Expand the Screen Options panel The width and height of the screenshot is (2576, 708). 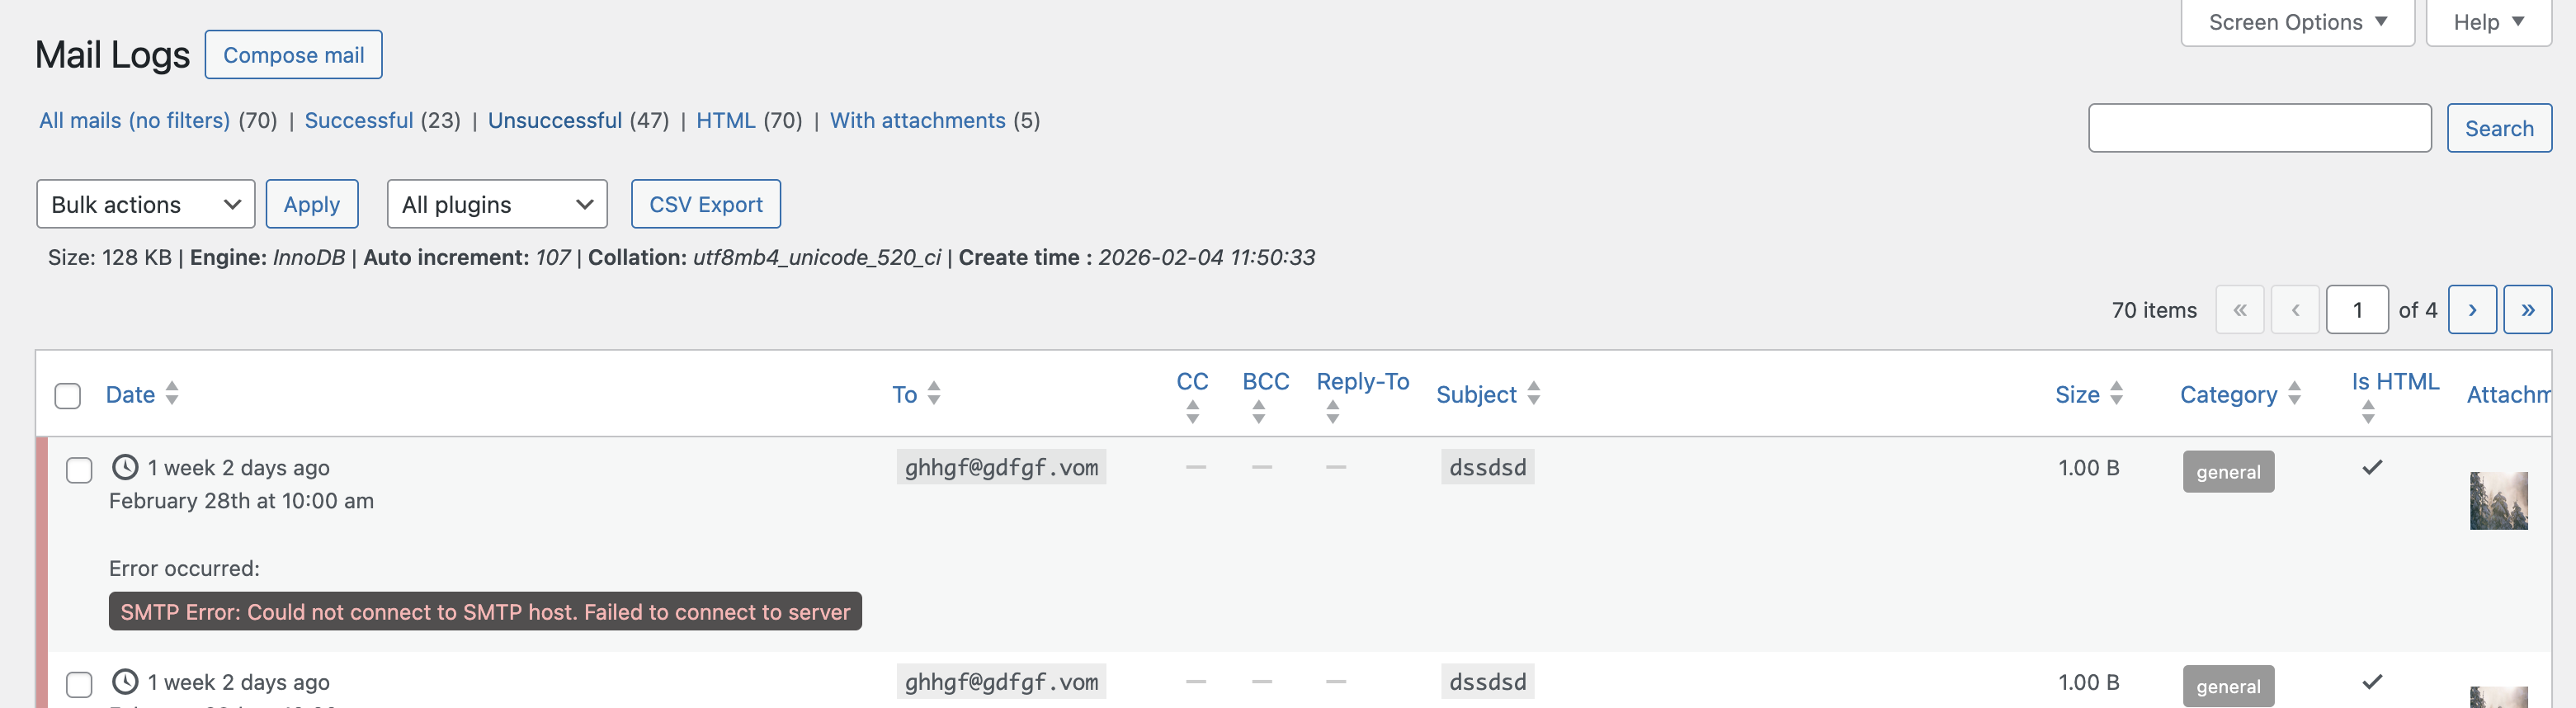click(2297, 22)
